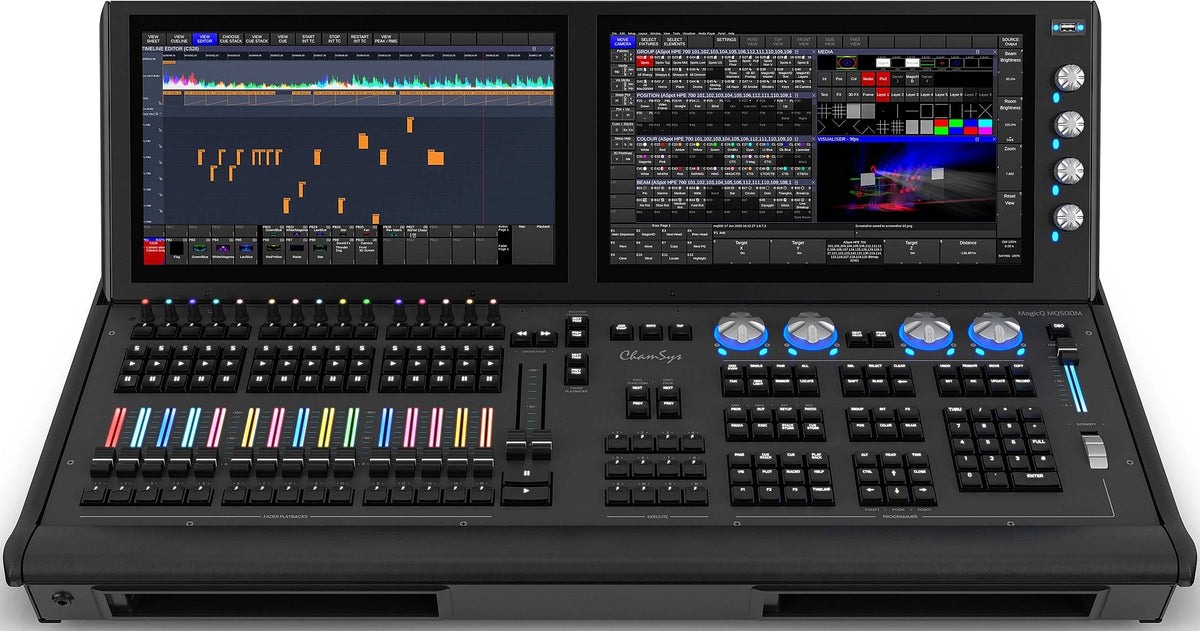Tap SELECT FIXTURES soft button
This screenshot has height=631, width=1200.
(648, 42)
